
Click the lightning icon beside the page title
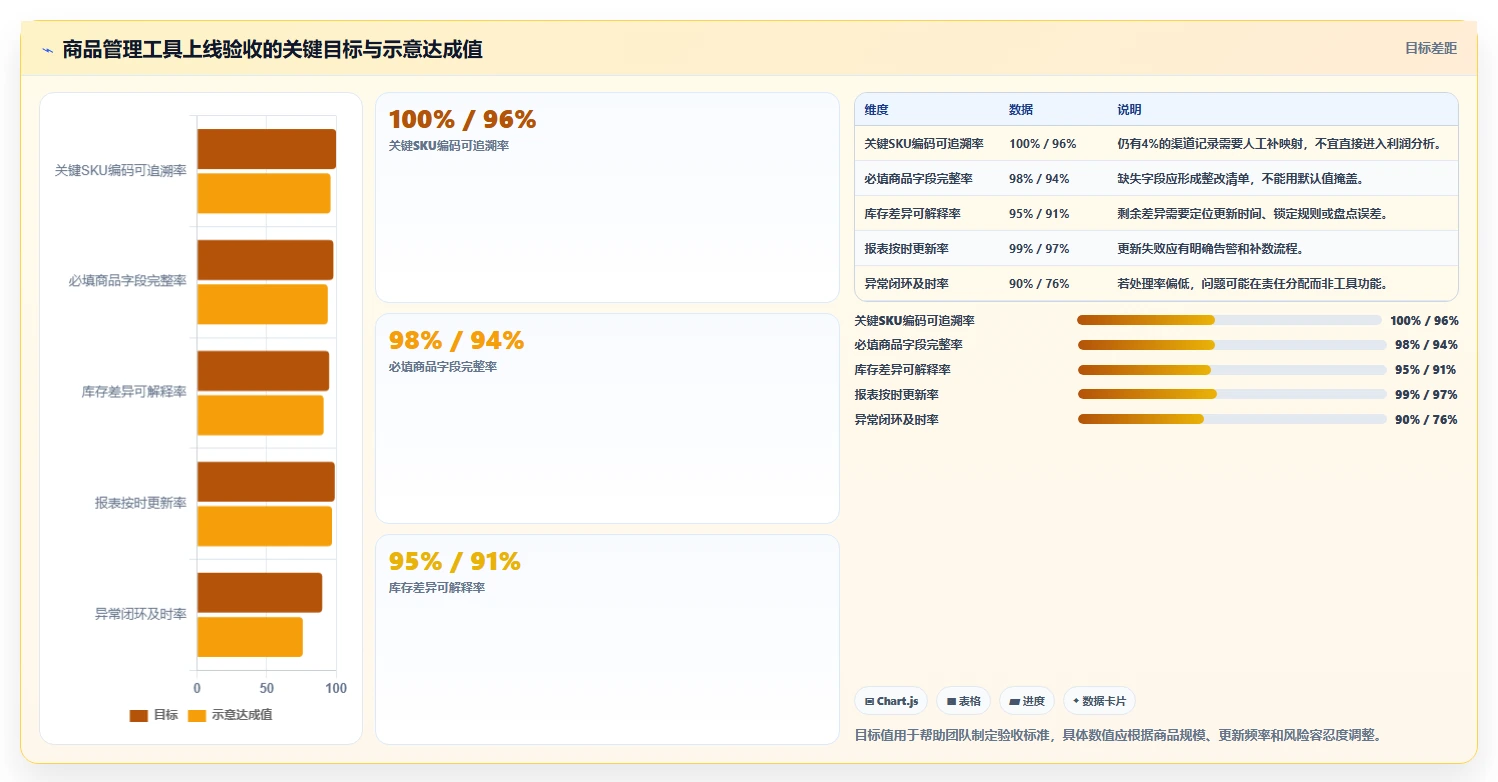pos(47,50)
